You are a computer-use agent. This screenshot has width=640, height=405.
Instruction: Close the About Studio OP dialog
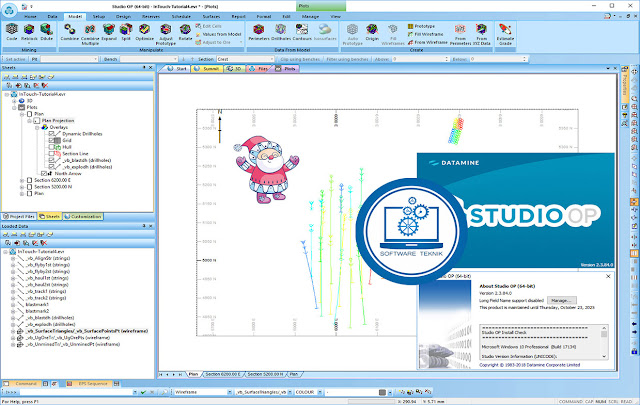coord(608,276)
